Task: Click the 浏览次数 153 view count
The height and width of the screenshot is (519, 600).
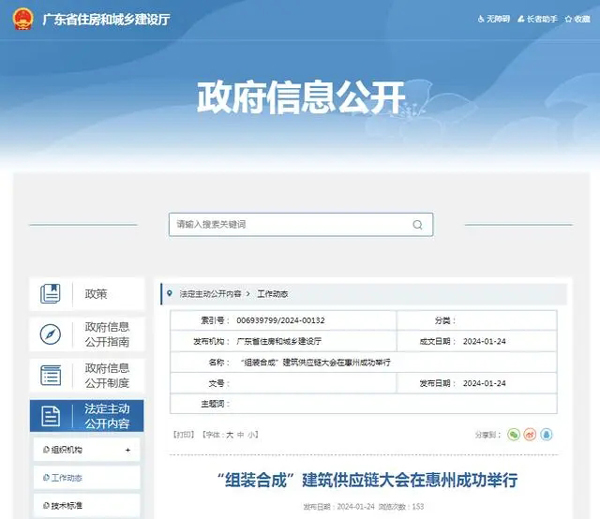Action: click(401, 507)
